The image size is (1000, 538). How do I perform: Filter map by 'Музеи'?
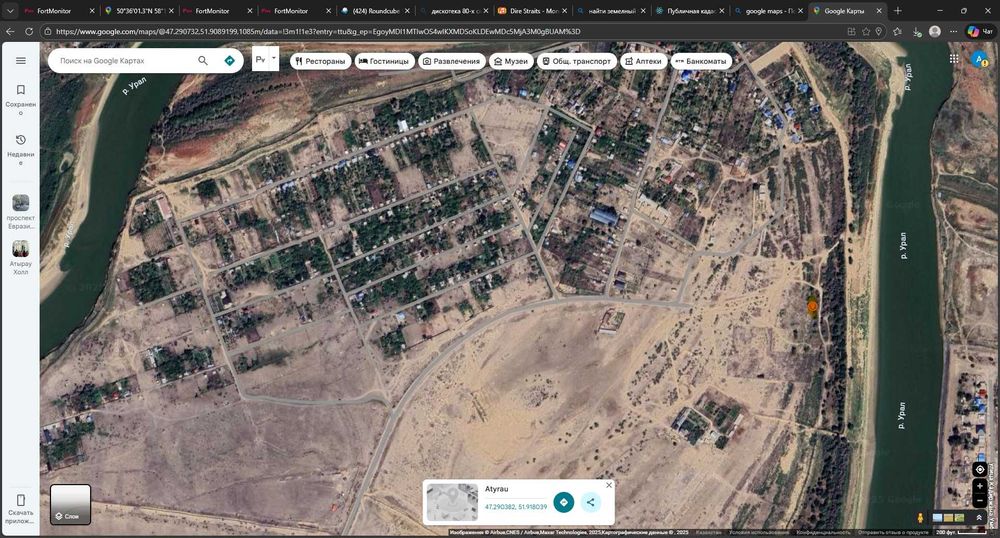pos(511,61)
